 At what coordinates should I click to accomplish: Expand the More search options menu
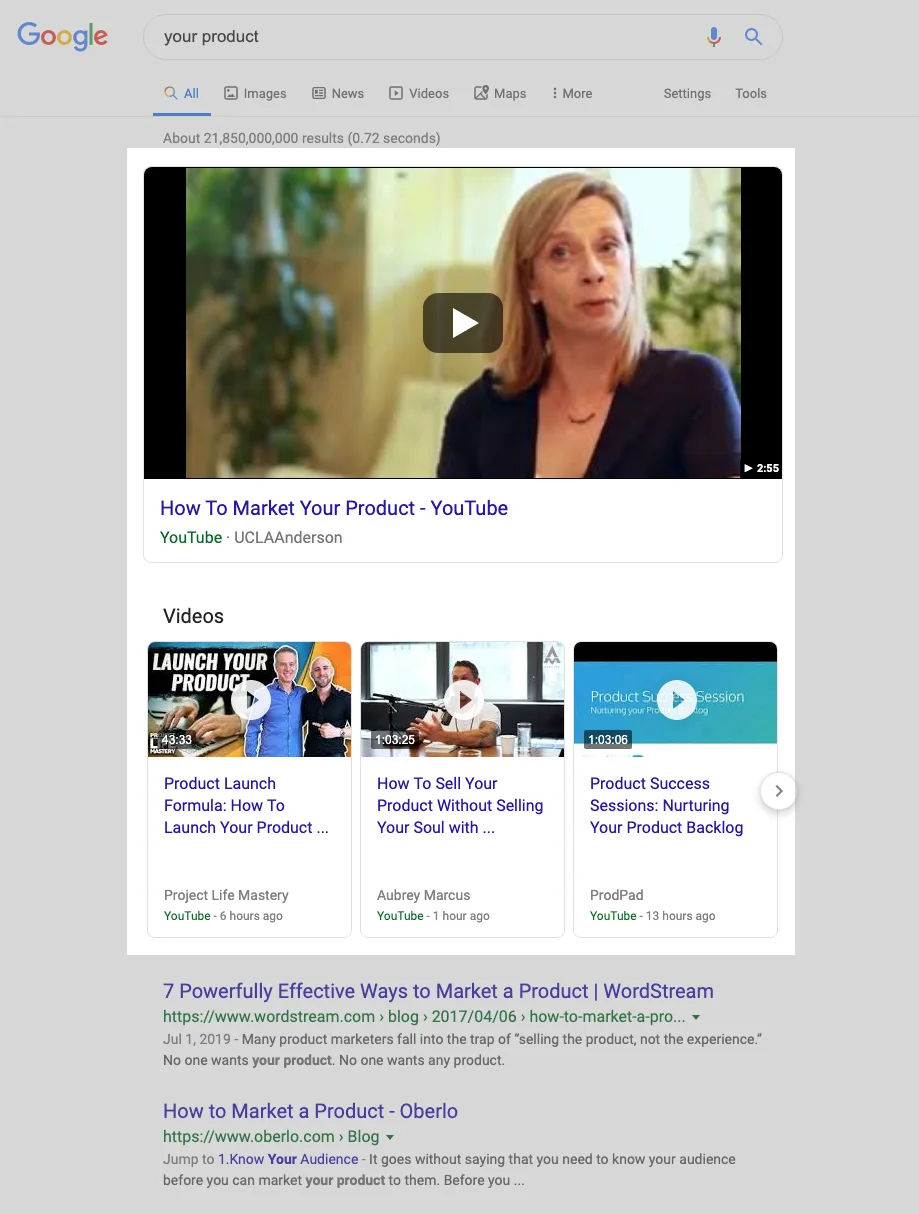[x=572, y=93]
